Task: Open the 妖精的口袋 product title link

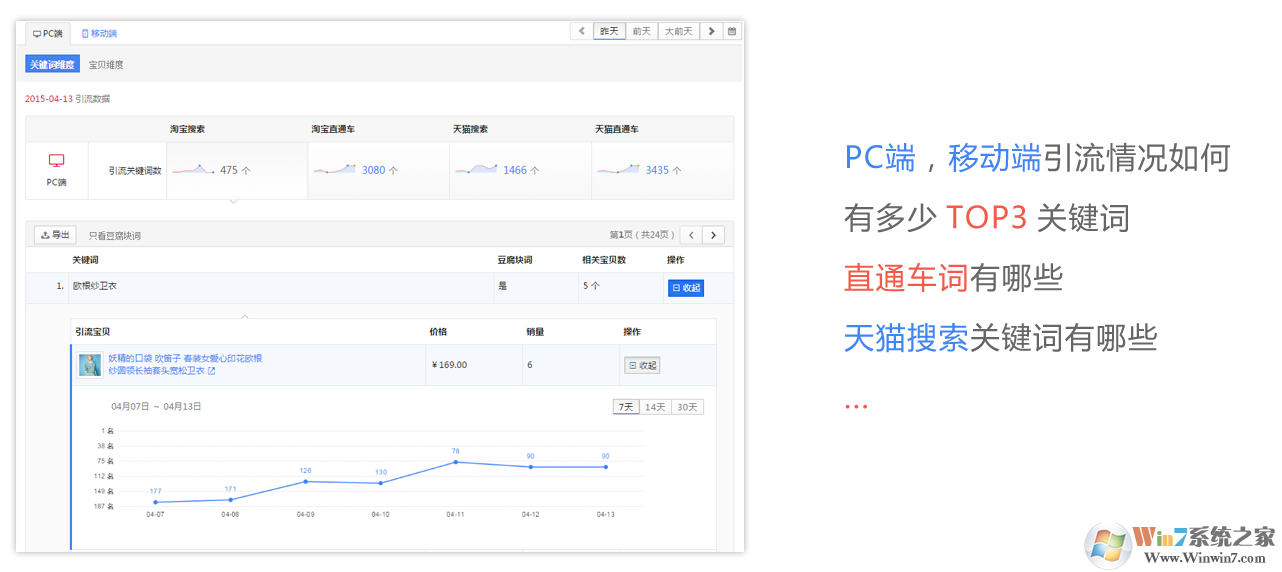Action: point(185,364)
